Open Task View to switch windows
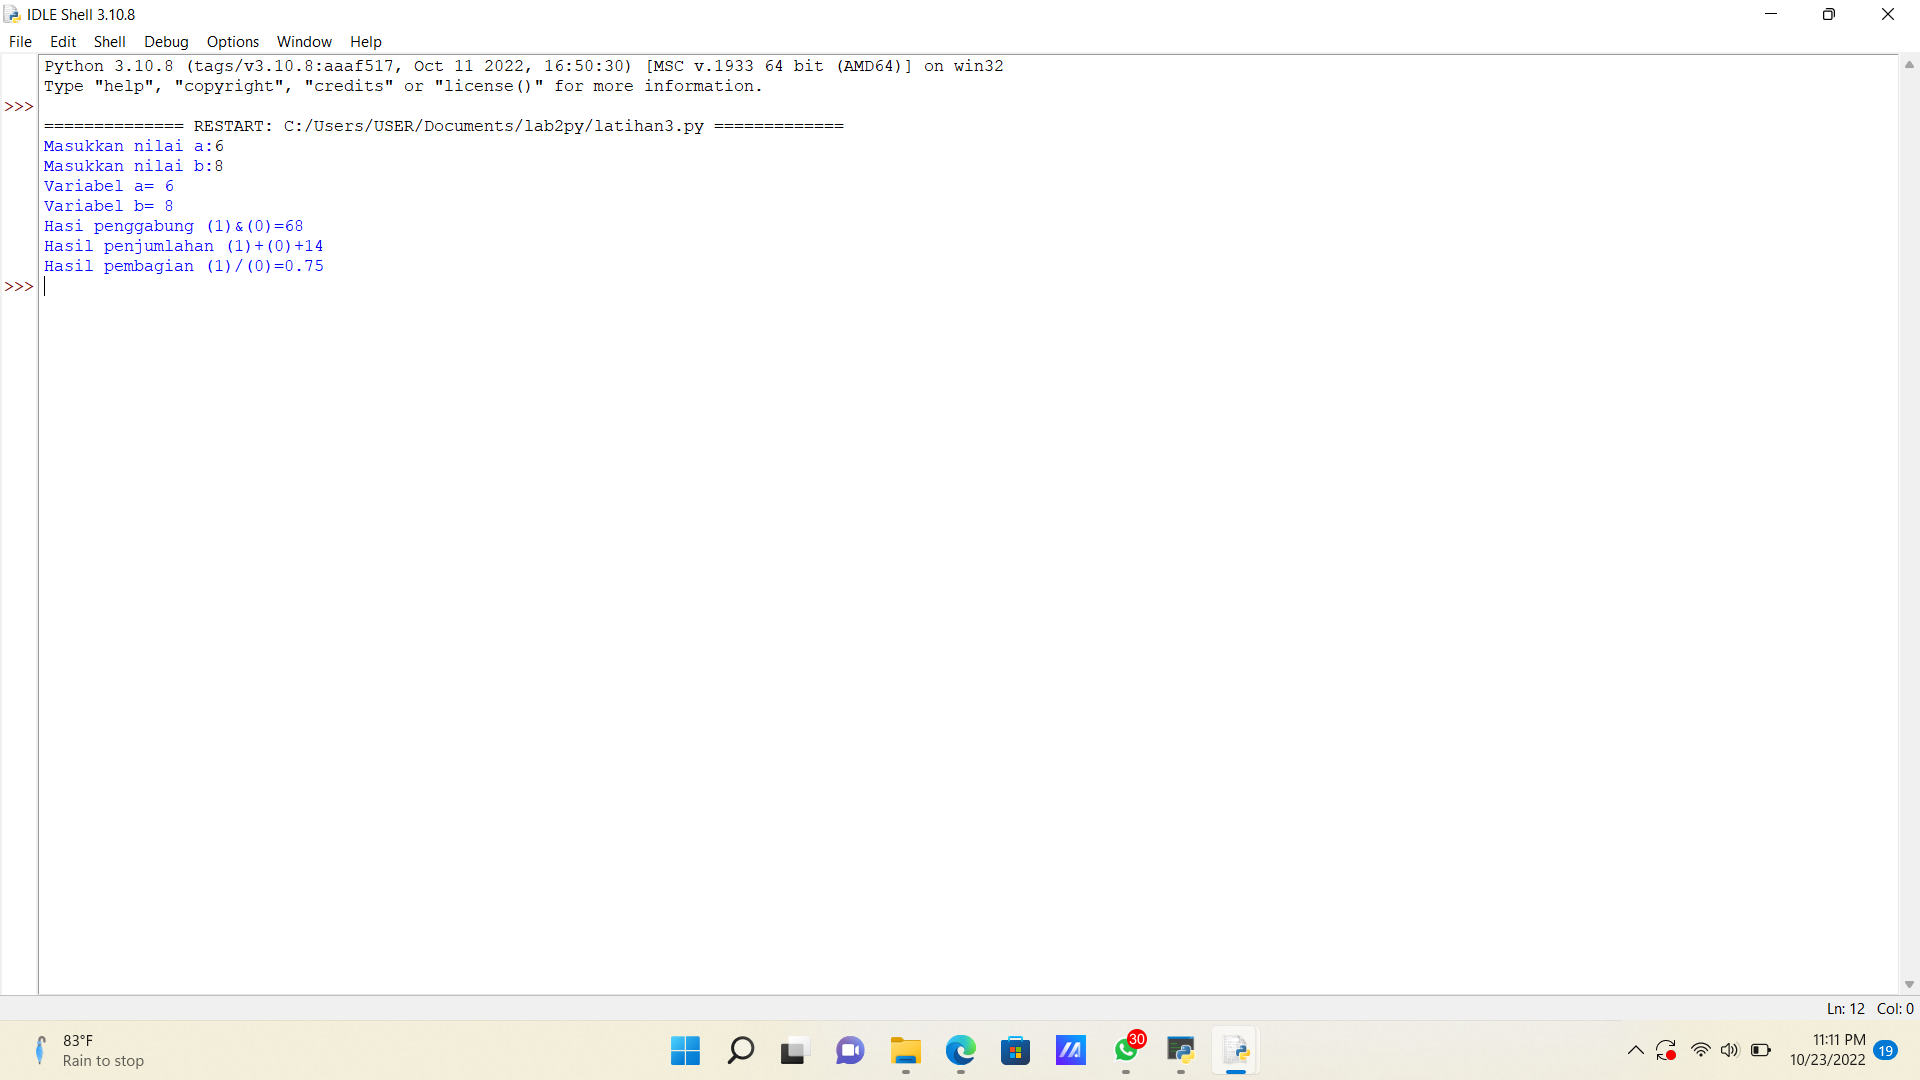1920x1080 pixels. click(x=793, y=1051)
